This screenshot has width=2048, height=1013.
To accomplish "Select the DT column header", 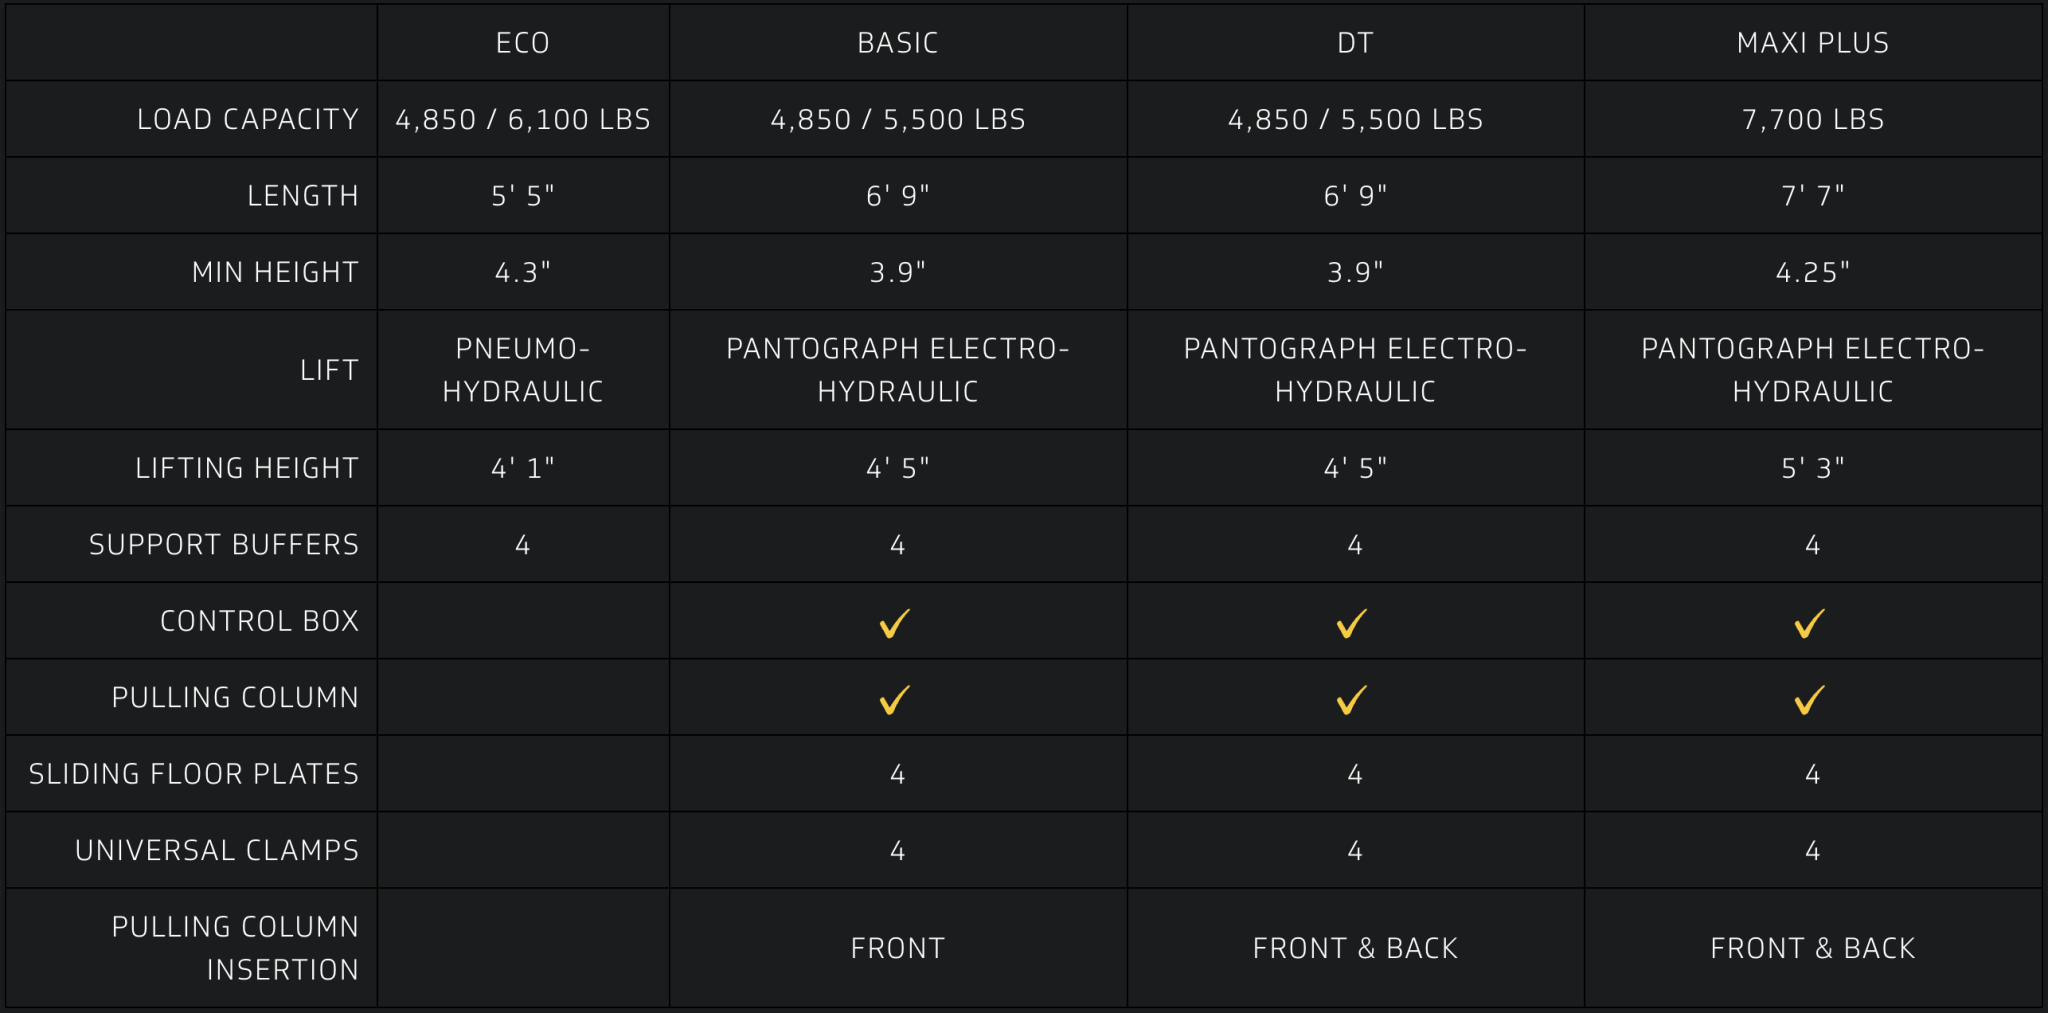I will pyautogui.click(x=1355, y=43).
